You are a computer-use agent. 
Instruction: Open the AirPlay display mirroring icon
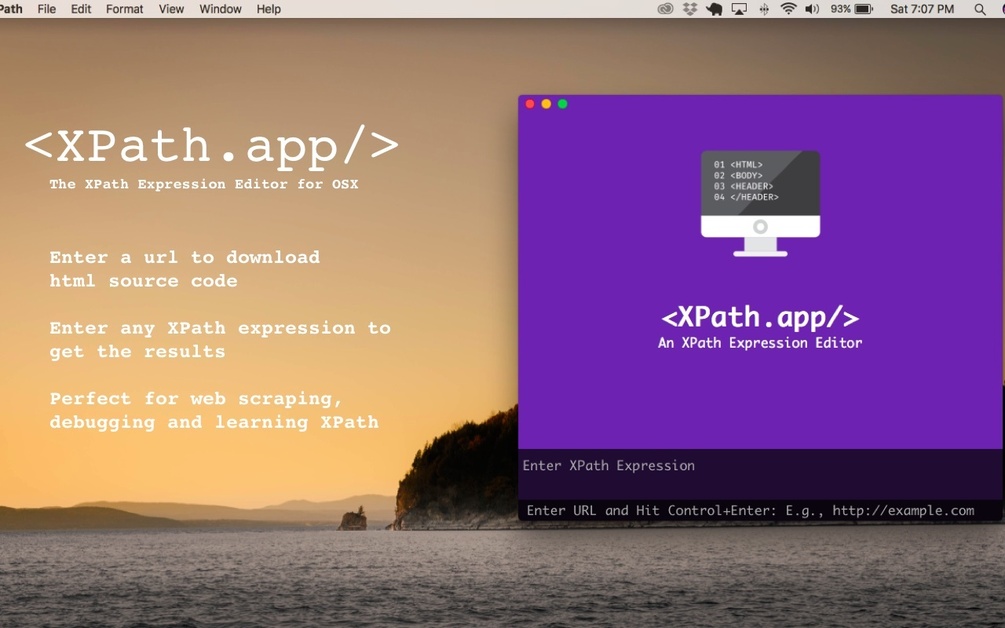click(x=739, y=9)
